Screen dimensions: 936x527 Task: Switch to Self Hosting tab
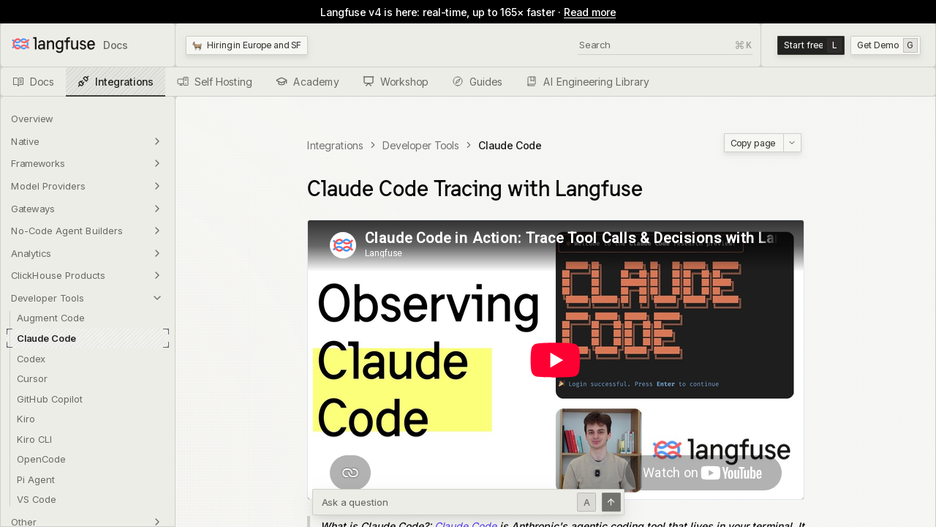pos(215,82)
